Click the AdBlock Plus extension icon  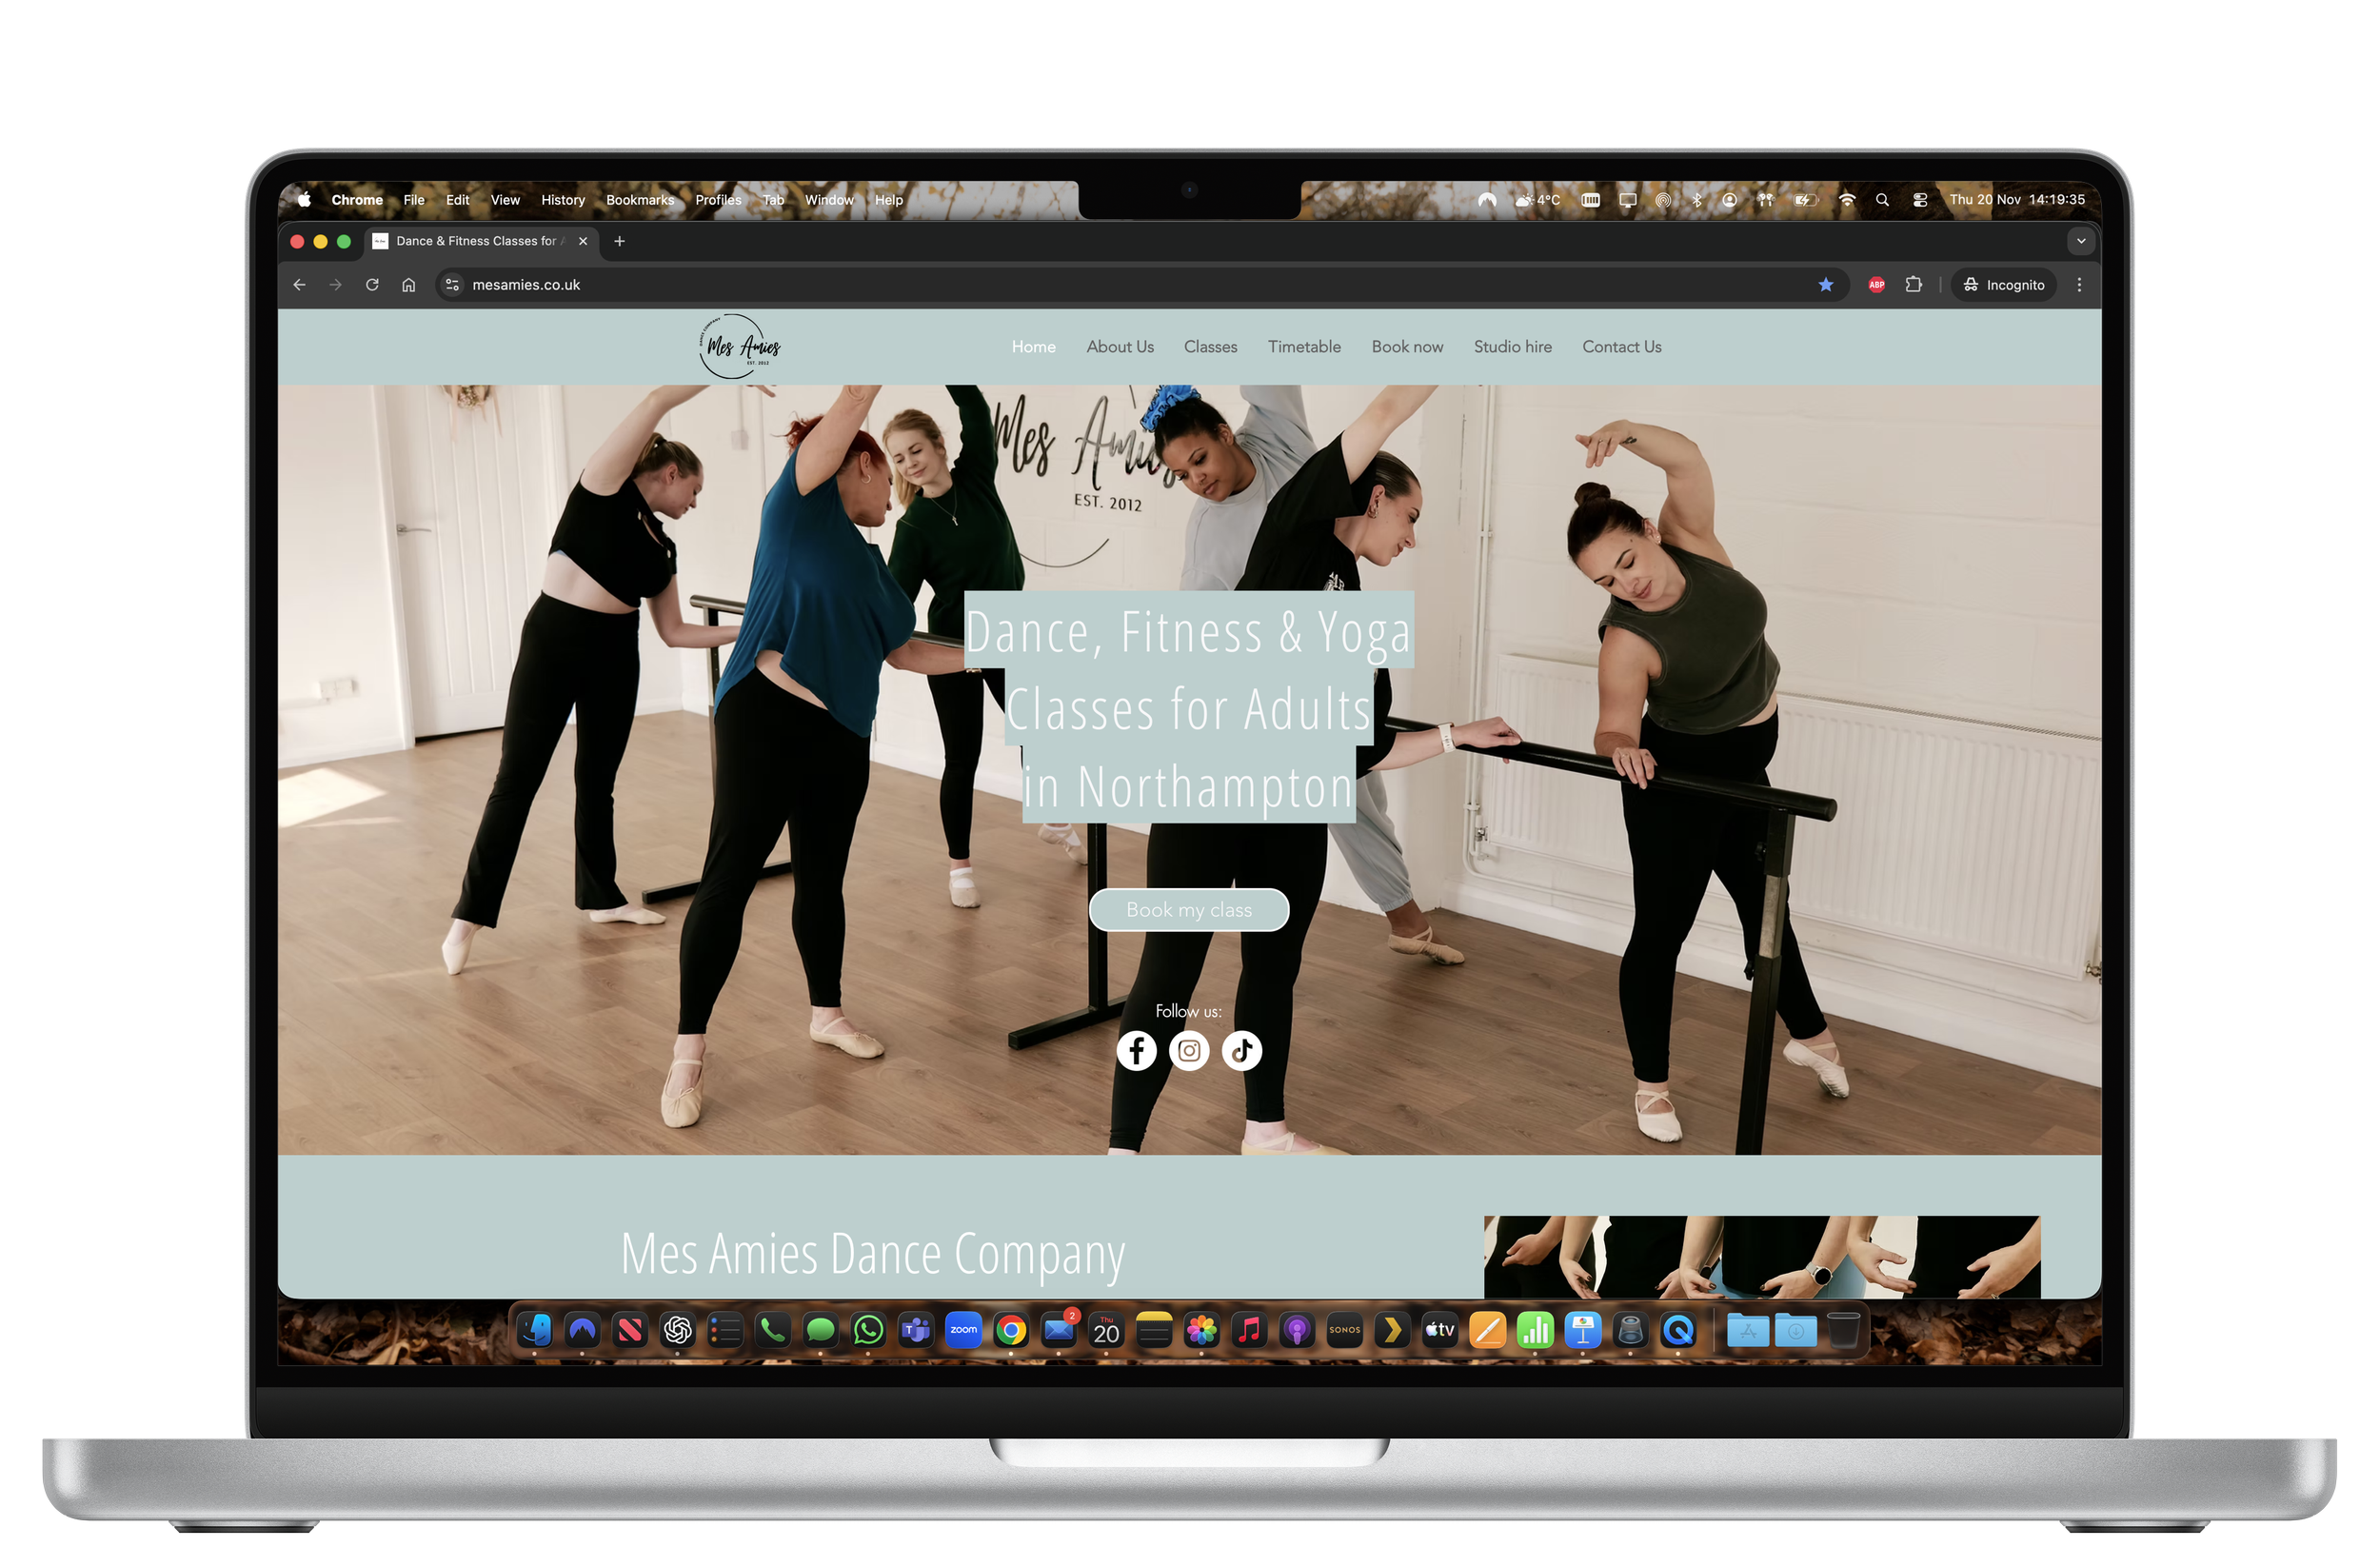click(1876, 284)
